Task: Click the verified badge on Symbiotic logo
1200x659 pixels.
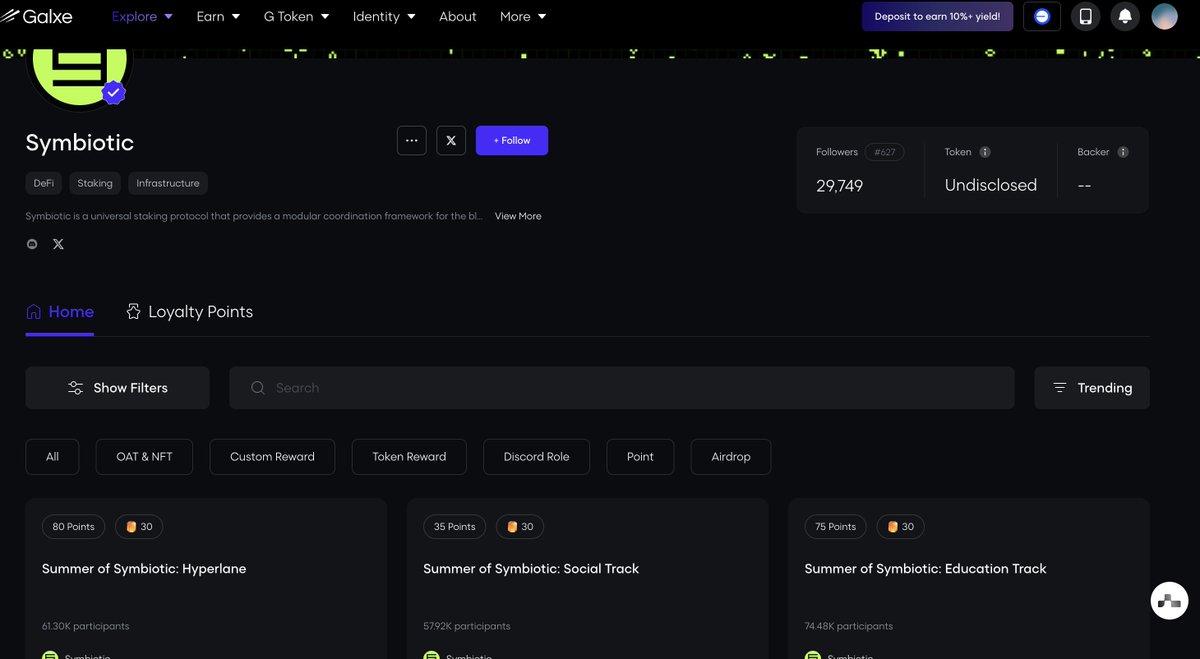Action: point(113,92)
